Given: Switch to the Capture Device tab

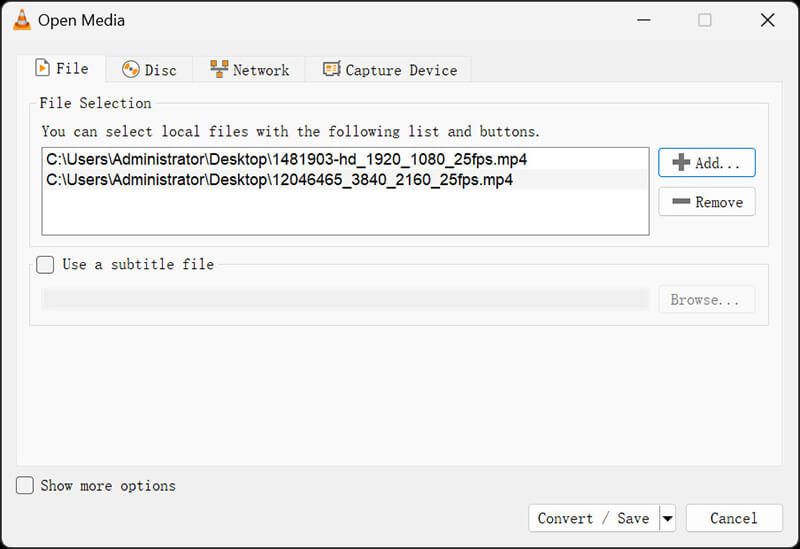Looking at the screenshot, I should click(x=389, y=69).
